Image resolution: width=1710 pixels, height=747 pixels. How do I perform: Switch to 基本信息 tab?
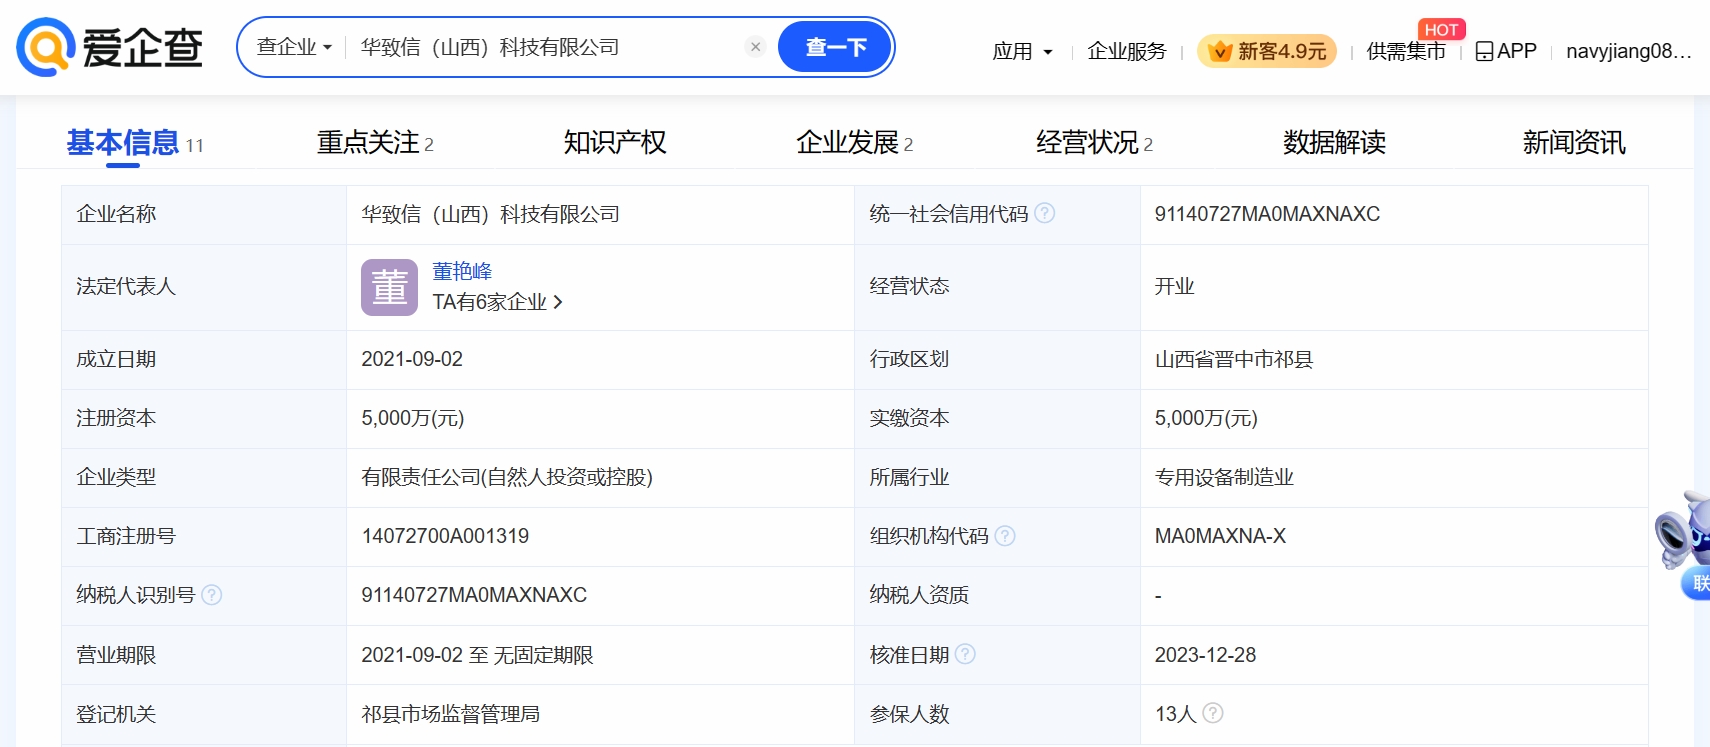point(134,143)
